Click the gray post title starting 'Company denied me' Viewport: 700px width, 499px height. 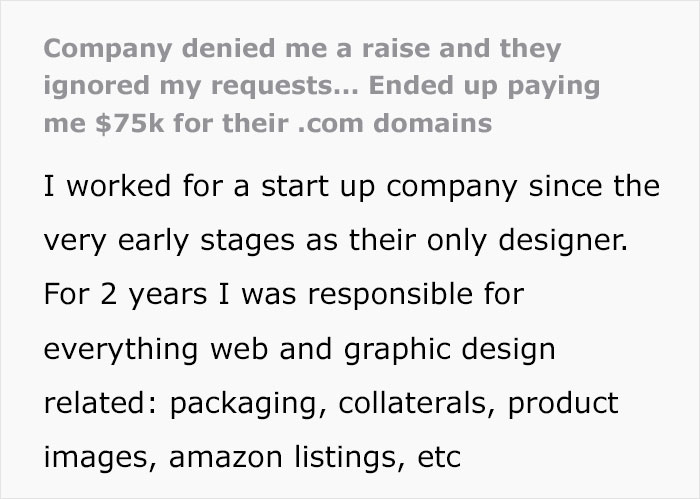tap(302, 48)
